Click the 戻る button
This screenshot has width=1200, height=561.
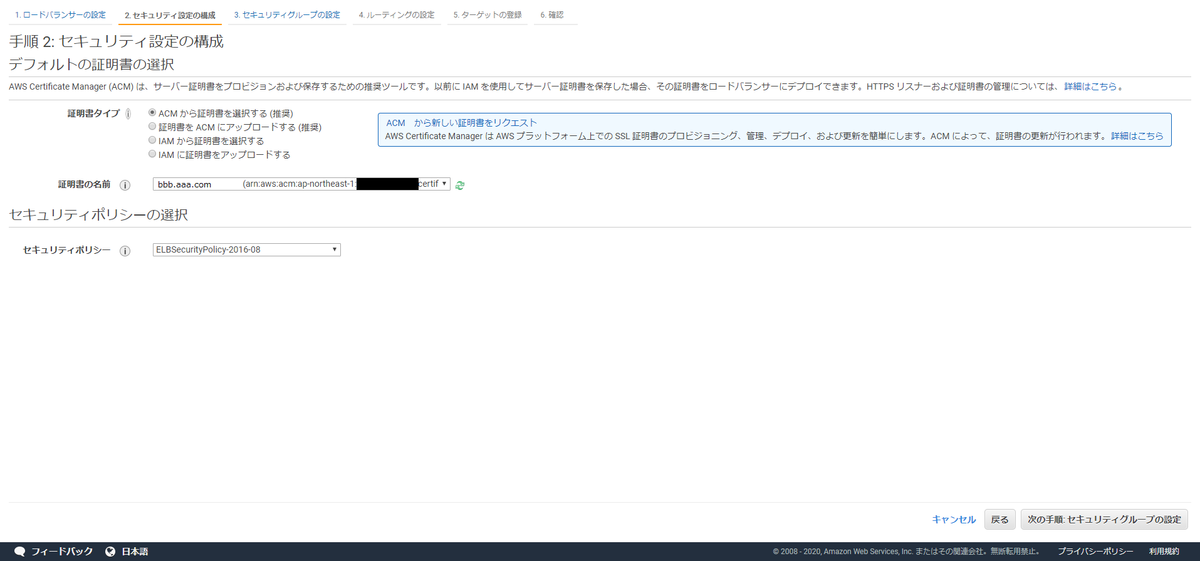pyautogui.click(x=999, y=520)
